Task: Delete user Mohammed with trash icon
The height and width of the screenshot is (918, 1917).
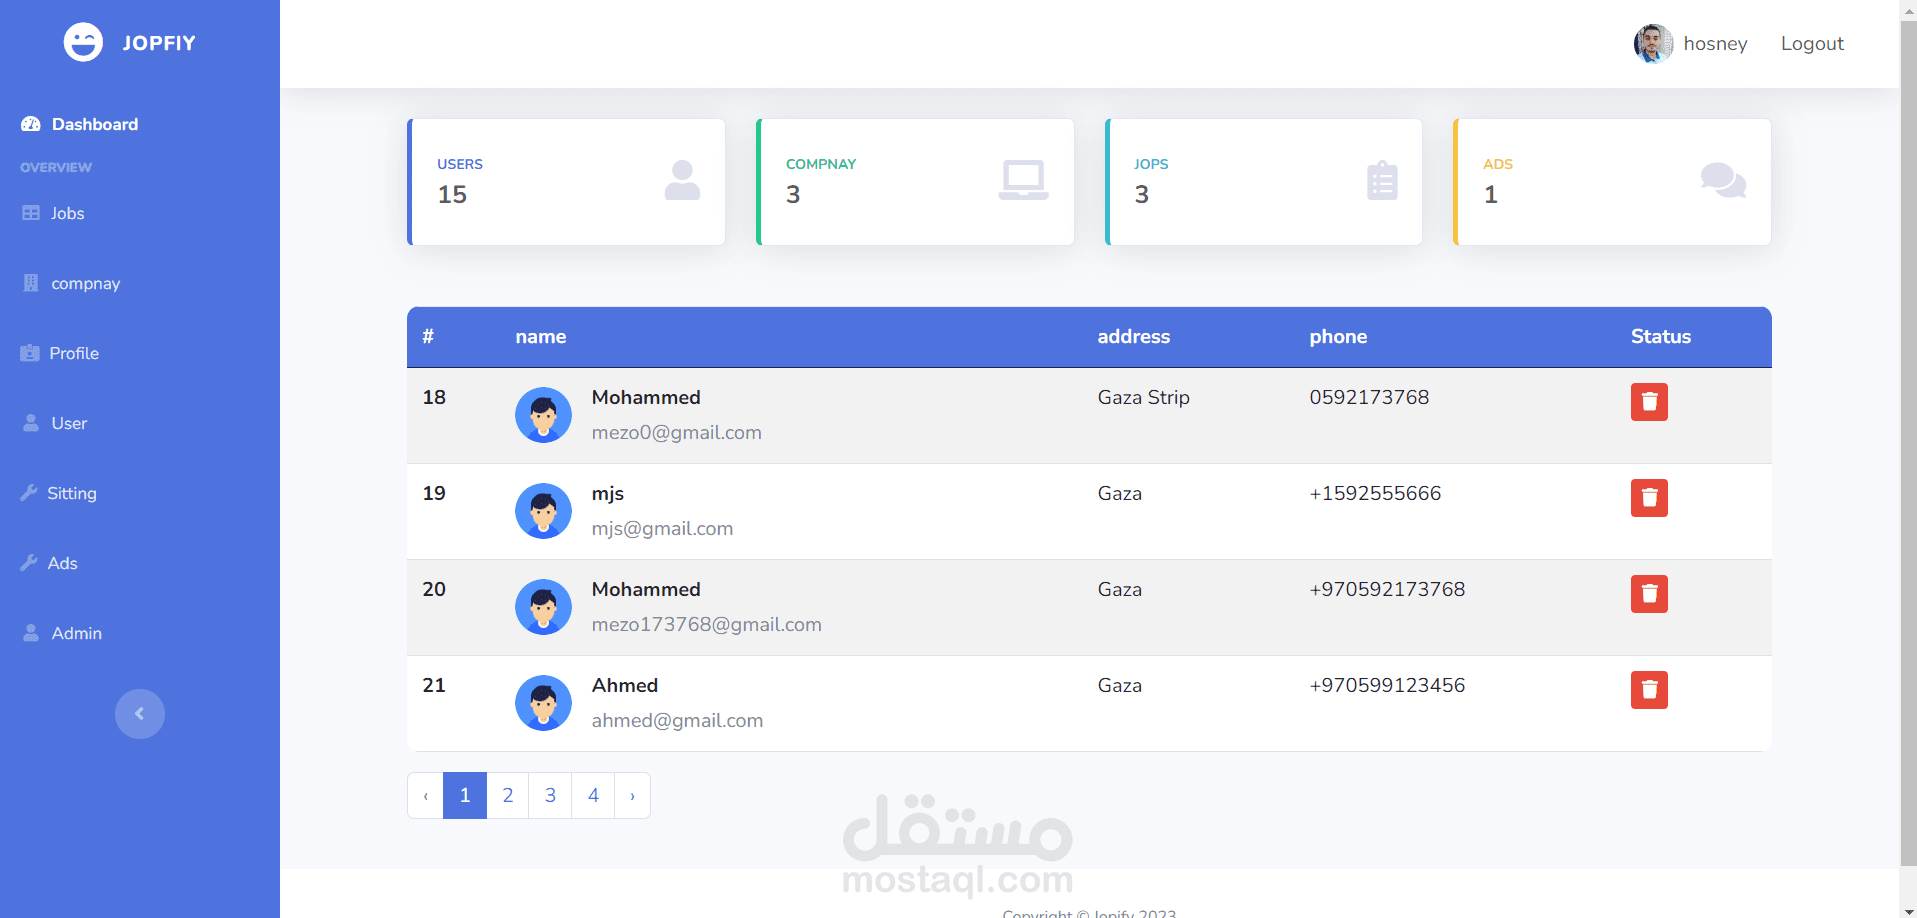Action: (x=1648, y=402)
